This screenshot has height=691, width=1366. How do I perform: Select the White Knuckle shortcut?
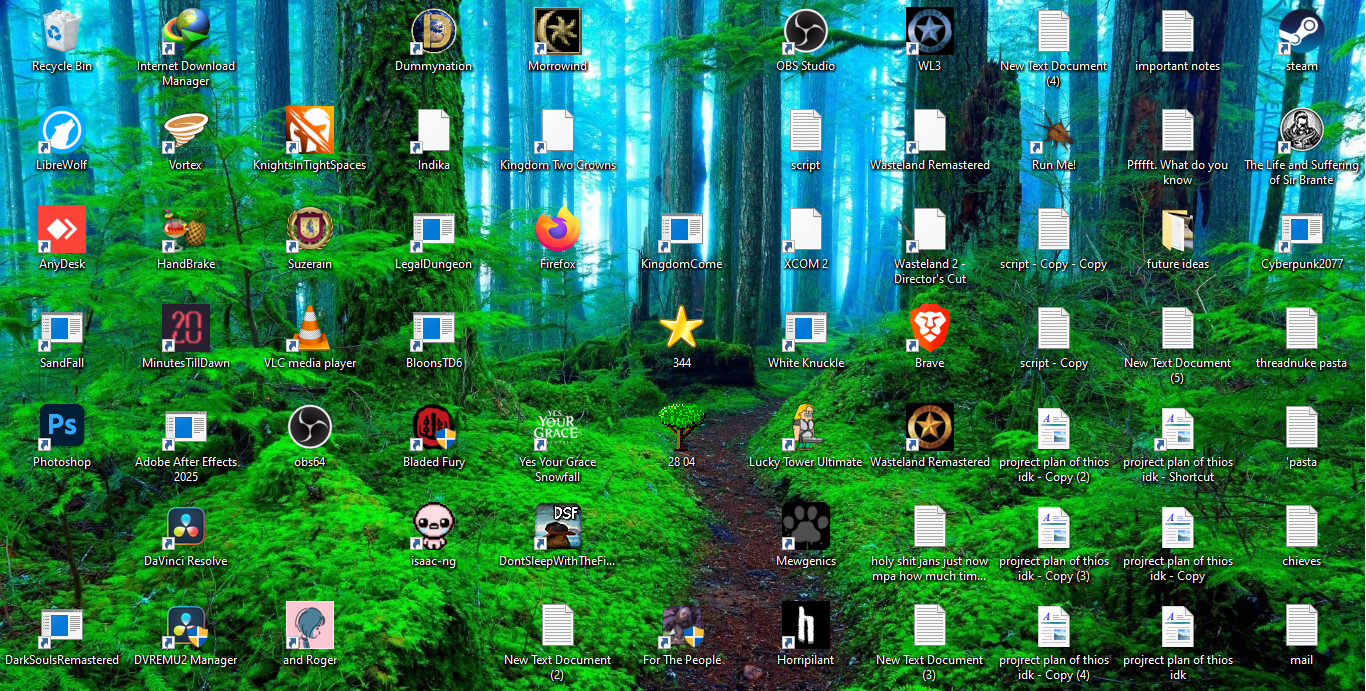[x=806, y=328]
